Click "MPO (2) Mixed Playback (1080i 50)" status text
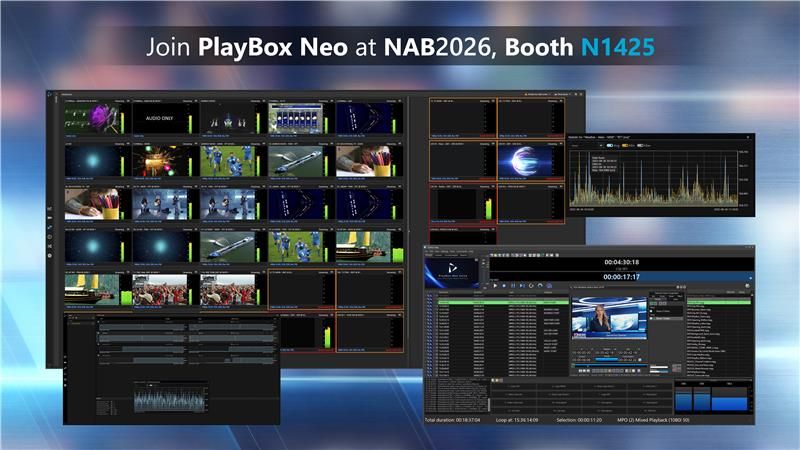This screenshot has height=450, width=800. [x=653, y=420]
